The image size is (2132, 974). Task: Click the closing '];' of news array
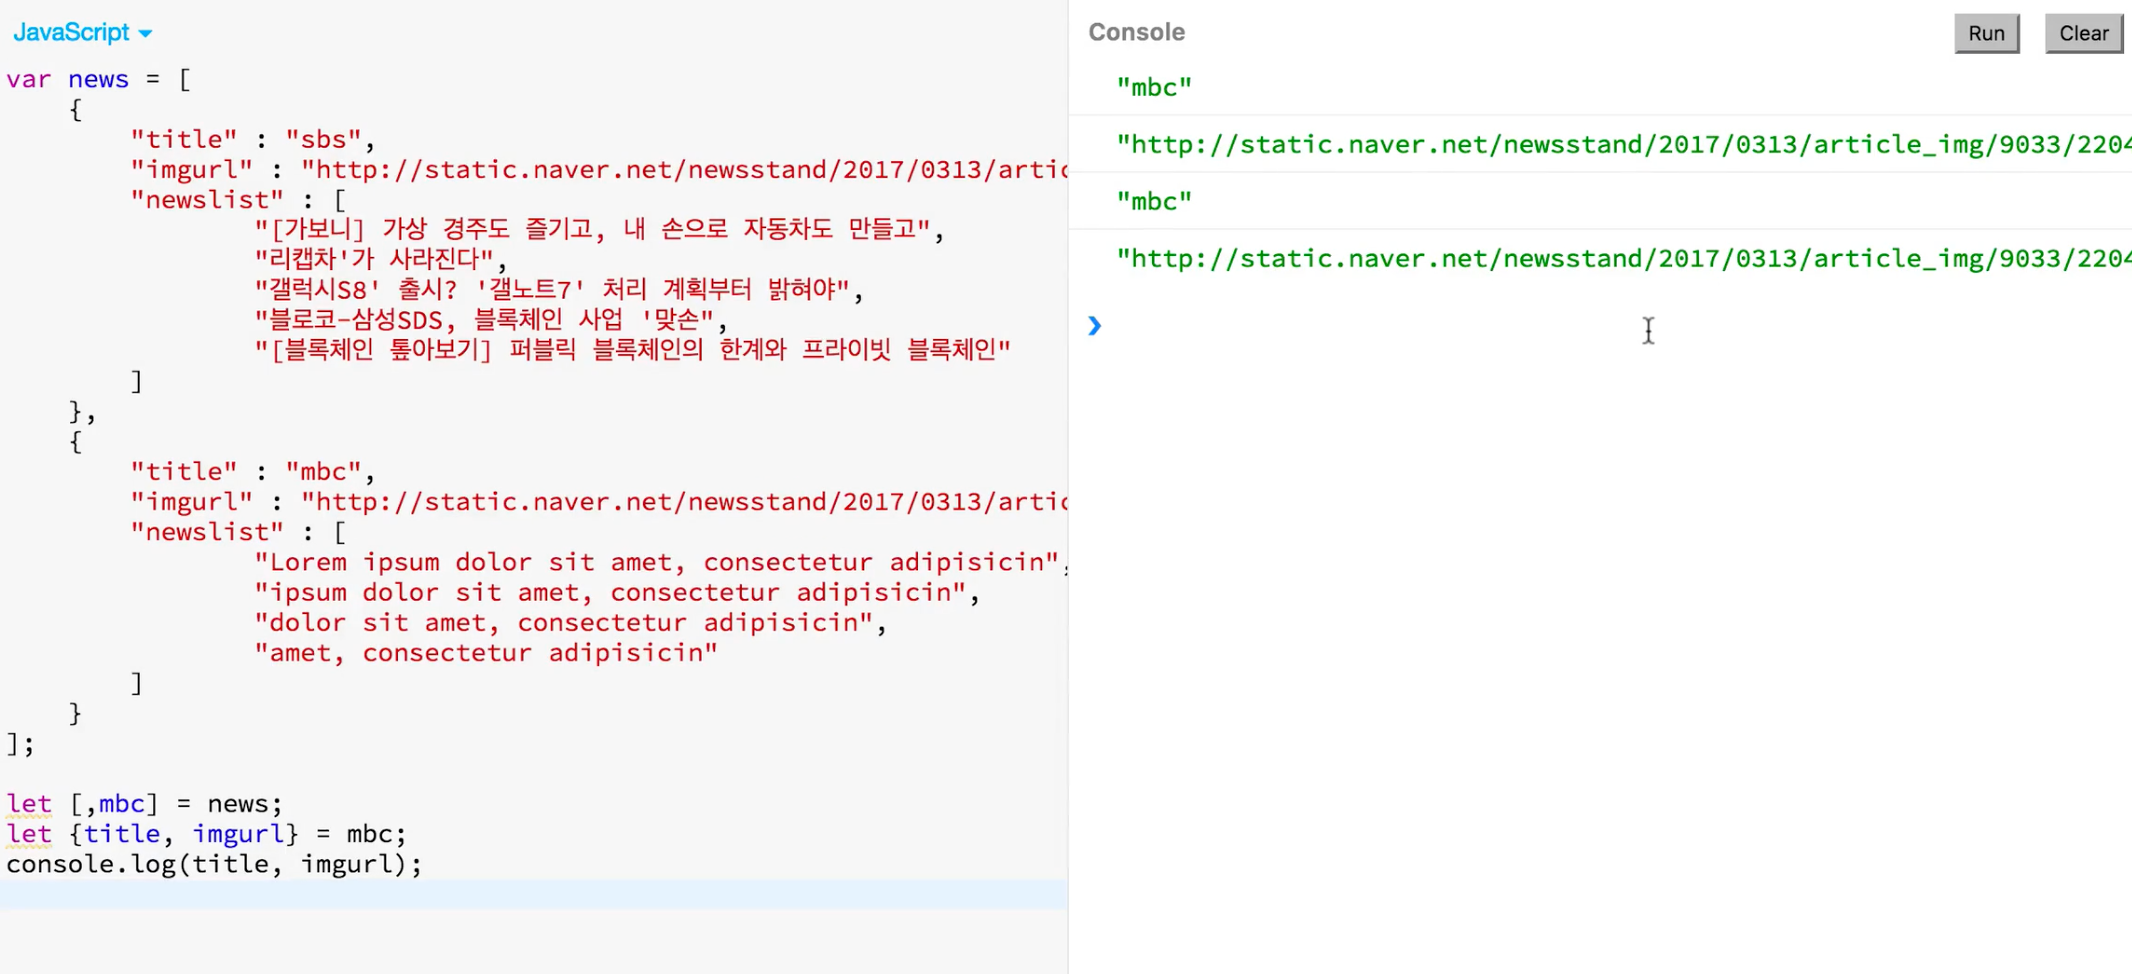point(20,743)
